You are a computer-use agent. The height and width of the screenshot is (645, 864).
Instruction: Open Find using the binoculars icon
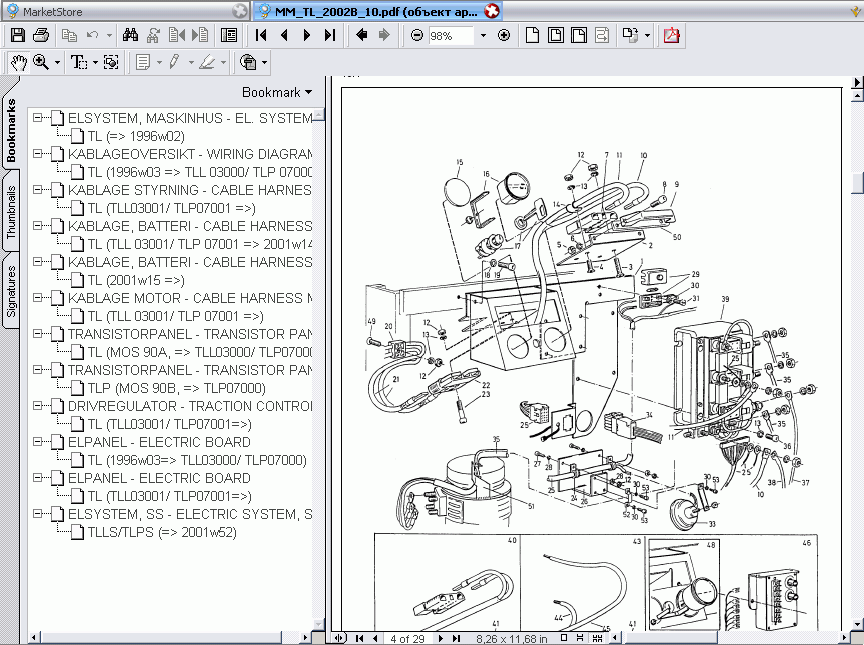point(130,34)
